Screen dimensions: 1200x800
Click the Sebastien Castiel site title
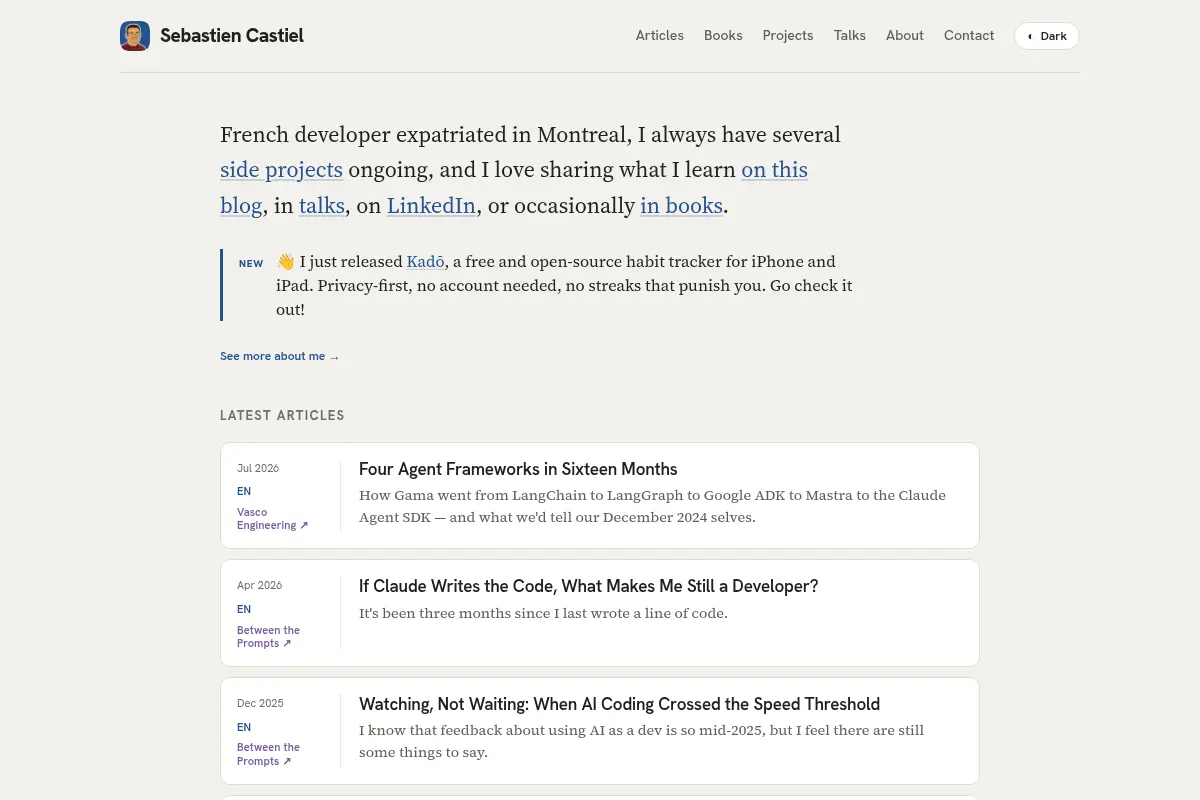coord(232,36)
